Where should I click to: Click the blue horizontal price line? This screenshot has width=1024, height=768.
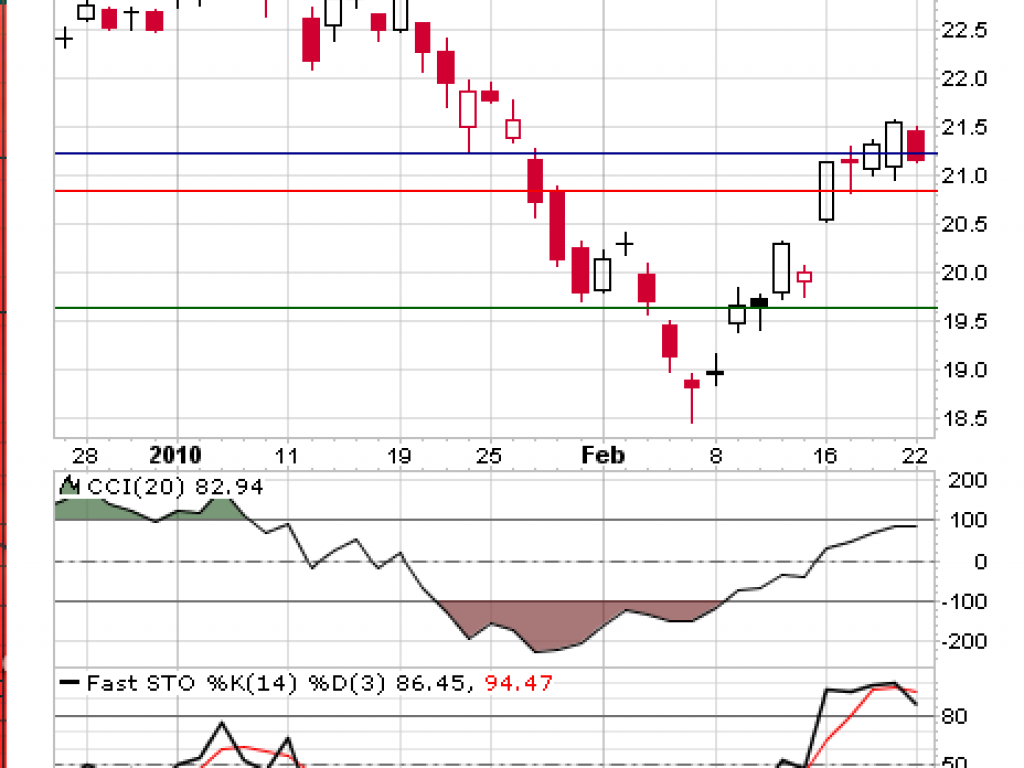[496, 153]
